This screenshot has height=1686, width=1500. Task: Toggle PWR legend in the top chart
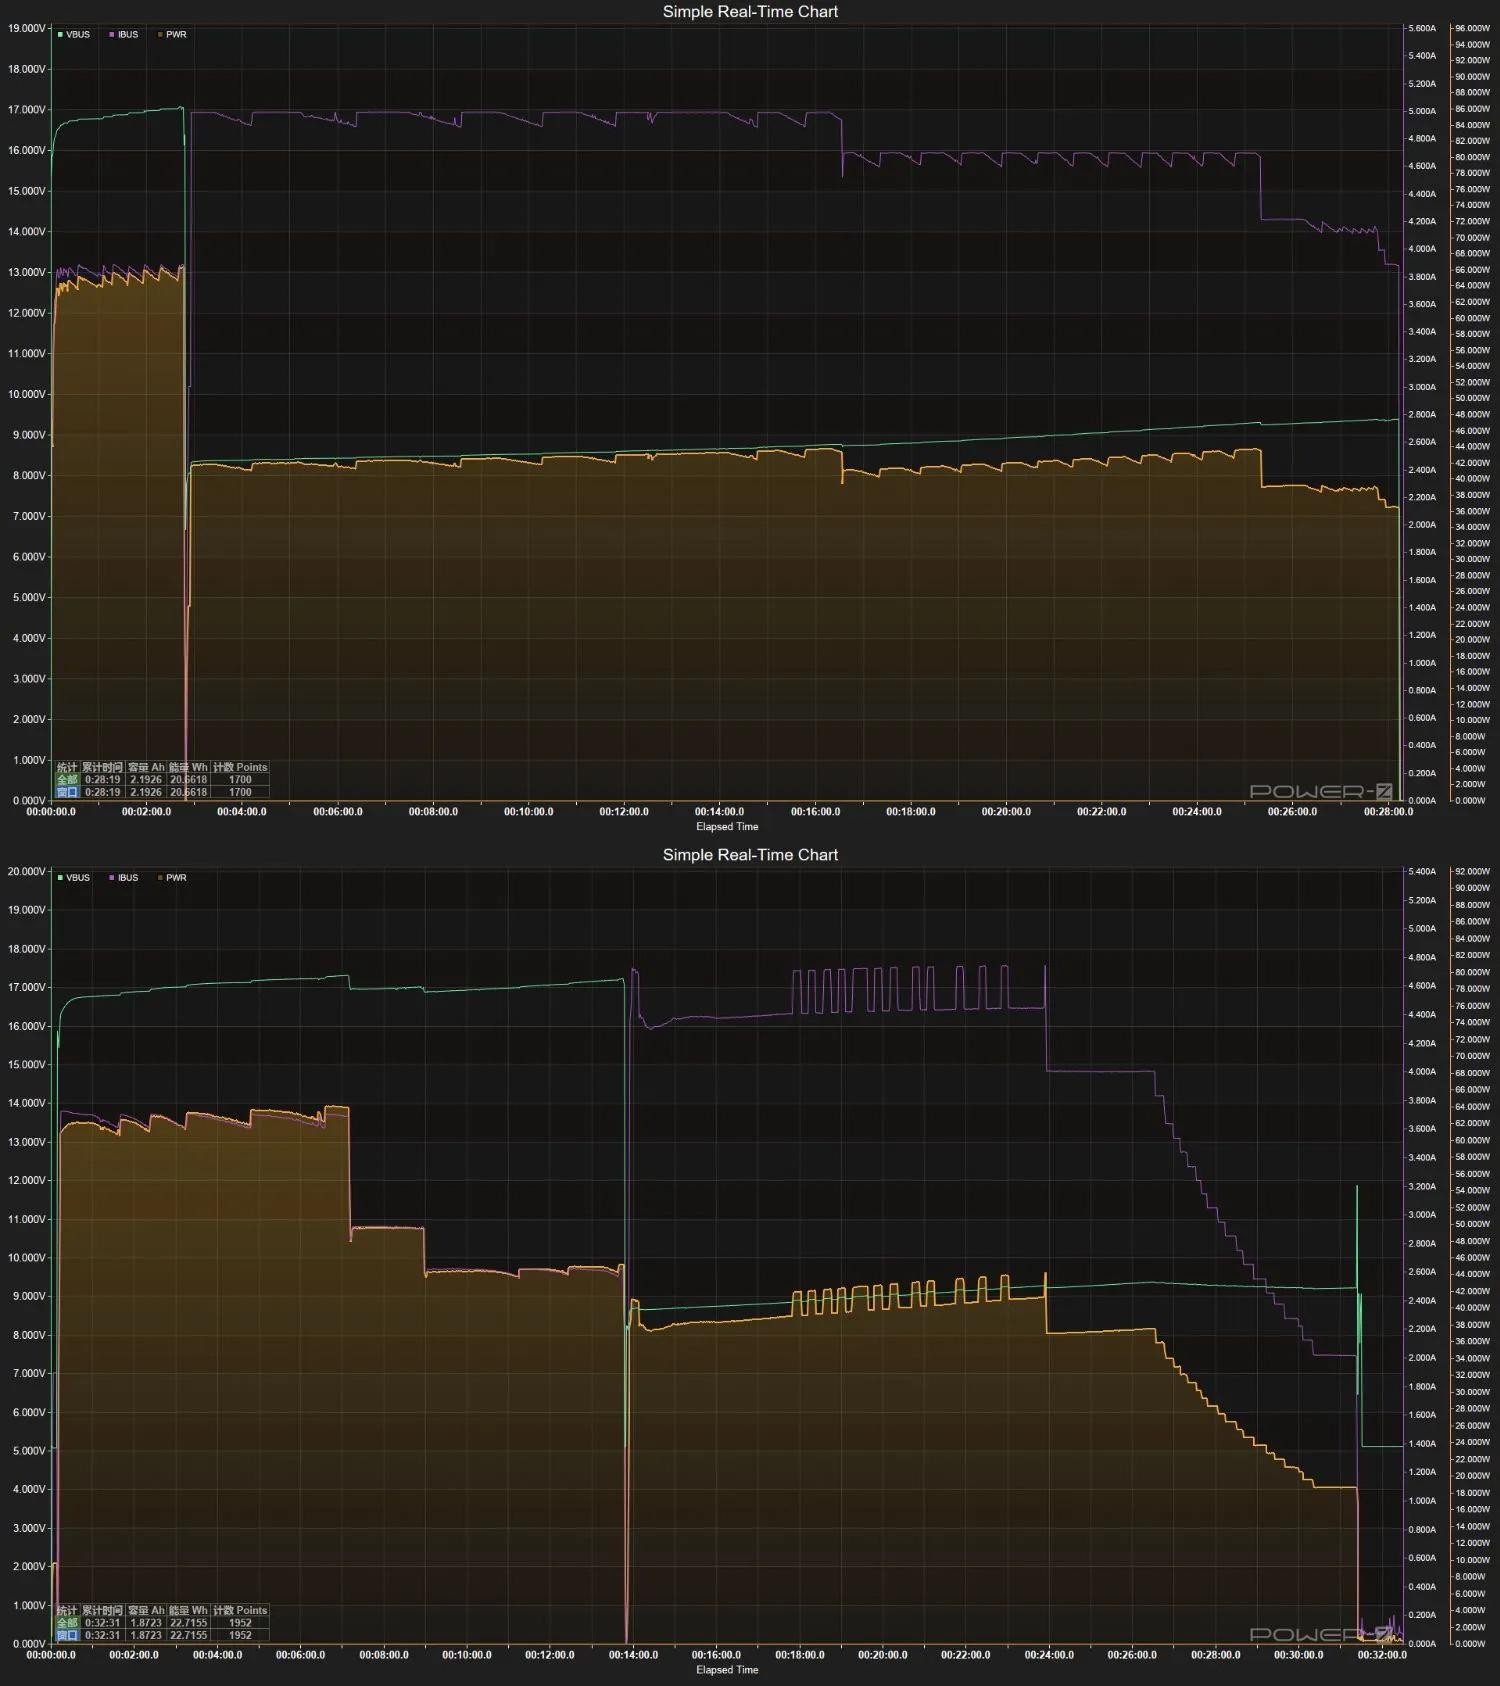pos(172,35)
